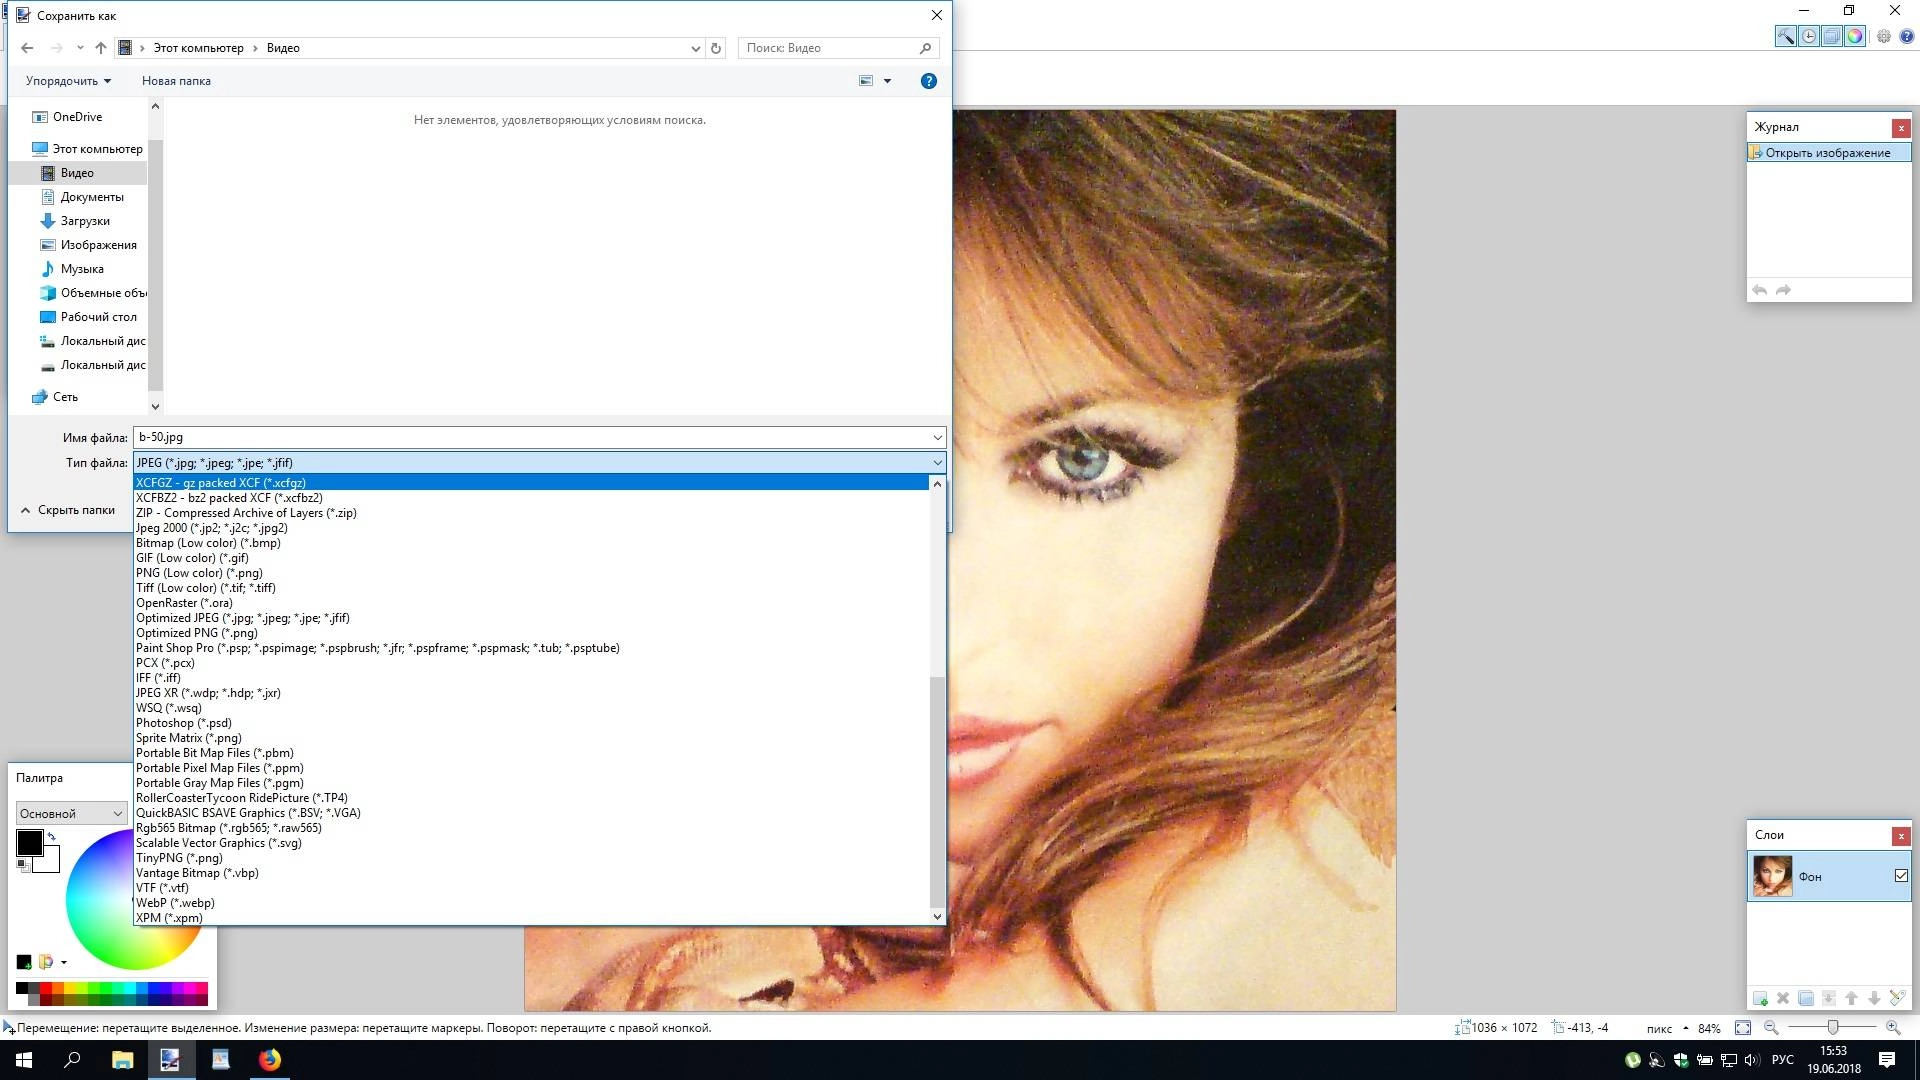Viewport: 1920px width, 1080px height.
Task: Click zoom slider handle in status bar
Action: click(x=1833, y=1028)
